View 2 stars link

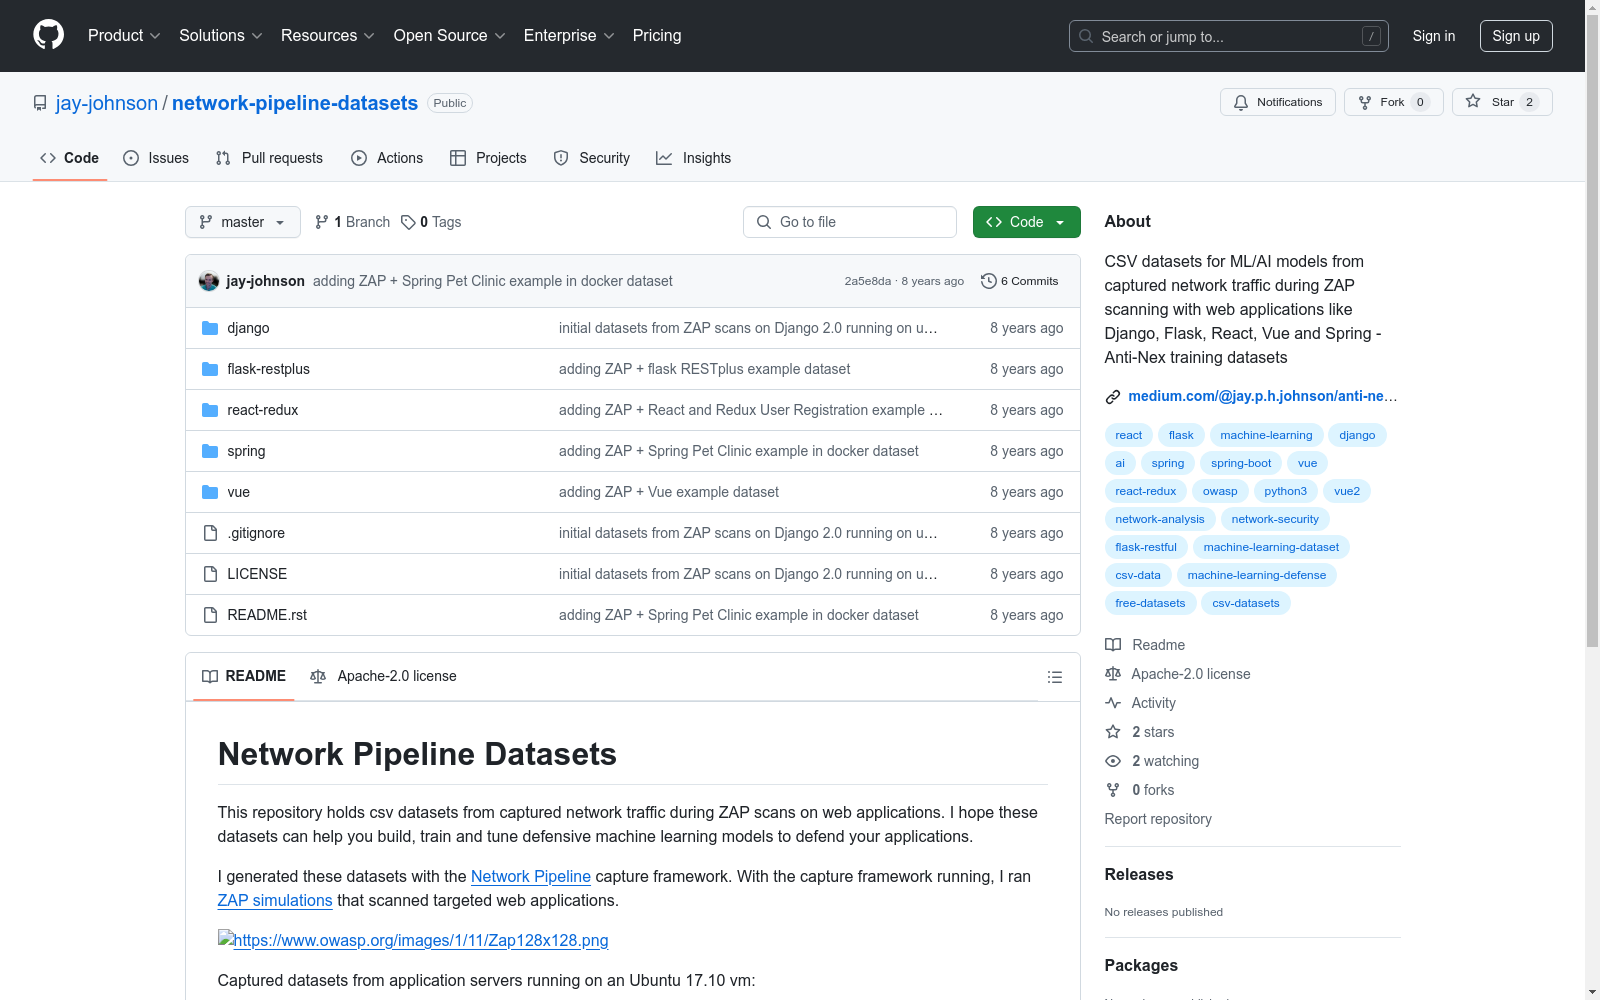tap(1140, 732)
